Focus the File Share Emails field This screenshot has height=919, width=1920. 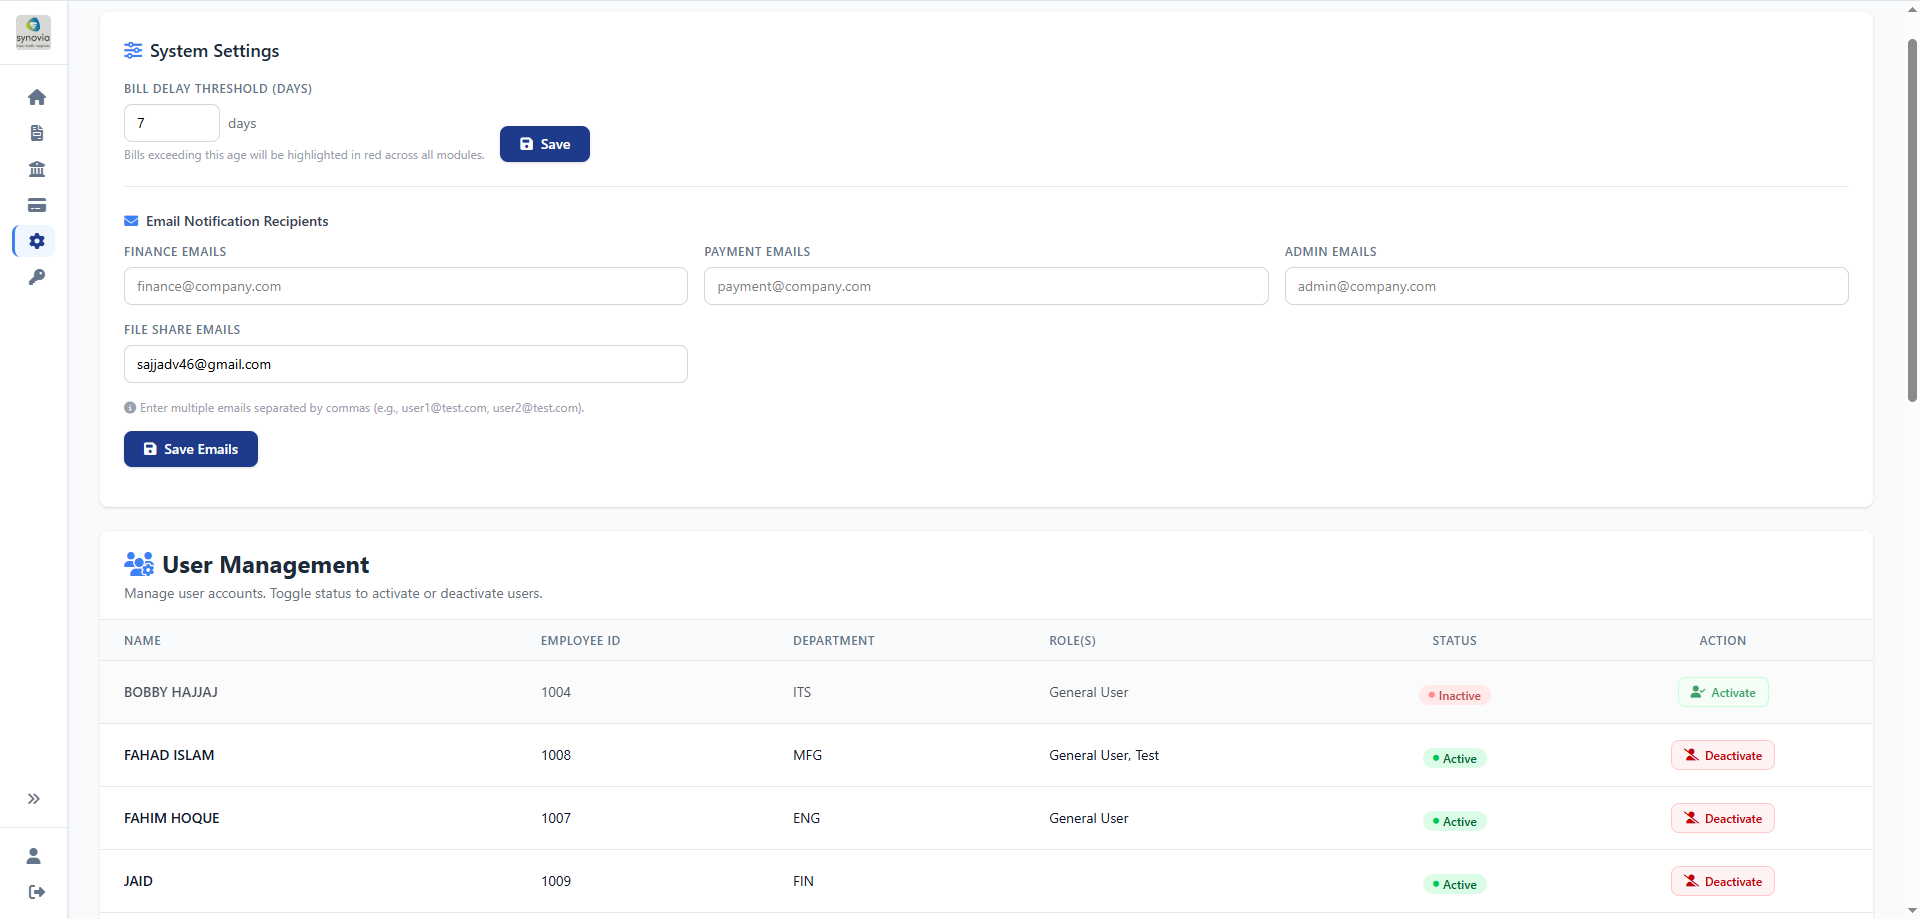[406, 364]
